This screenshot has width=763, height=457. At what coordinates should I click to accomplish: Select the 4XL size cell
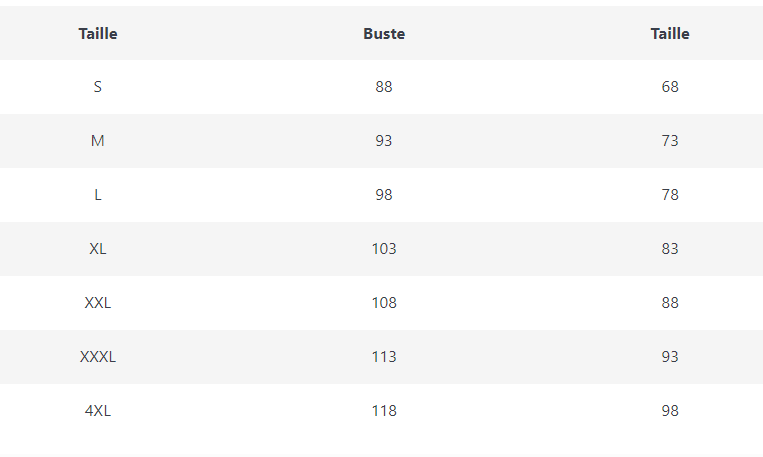click(98, 411)
